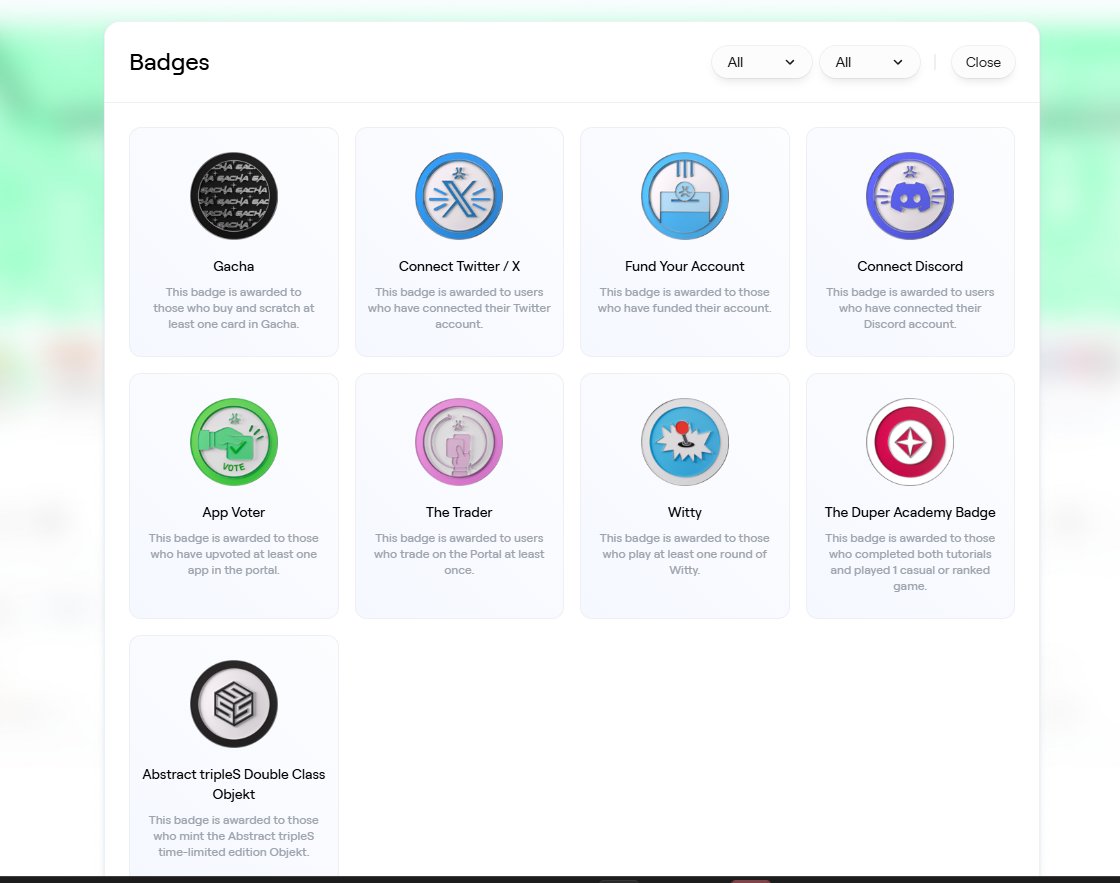Screen dimensions: 1120x883
Task: Open the first All filter dropdown
Action: [761, 62]
